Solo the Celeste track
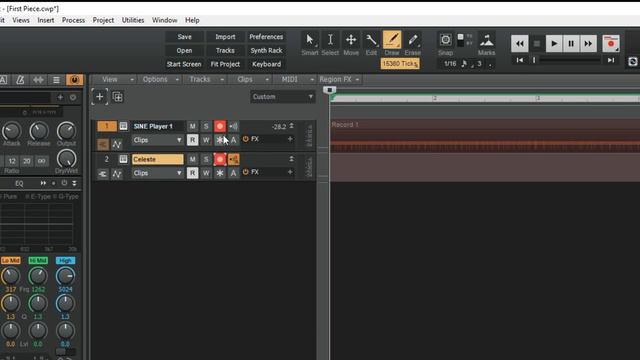Viewport: 640px width, 360px height. pyautogui.click(x=206, y=159)
